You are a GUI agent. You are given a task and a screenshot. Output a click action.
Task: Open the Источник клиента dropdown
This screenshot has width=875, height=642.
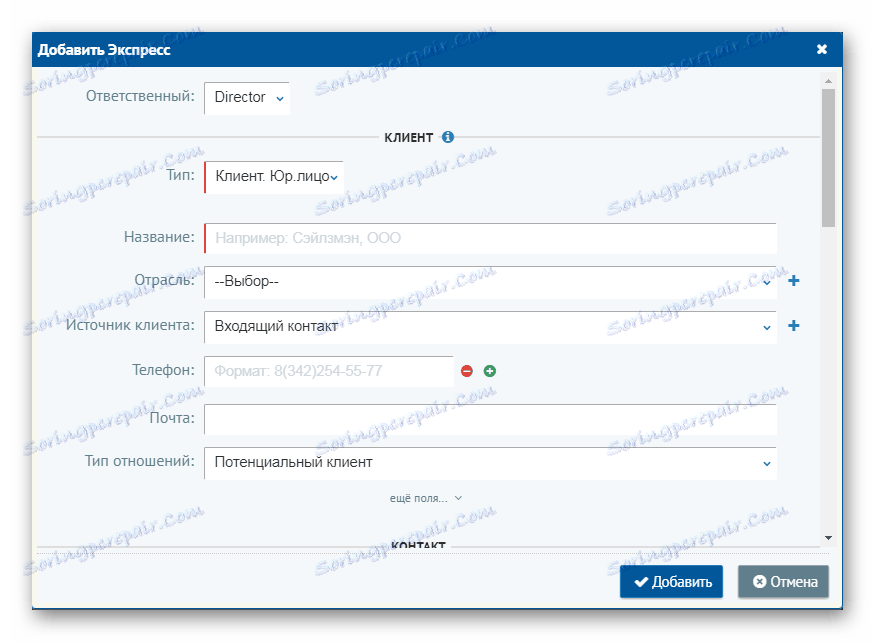click(490, 327)
